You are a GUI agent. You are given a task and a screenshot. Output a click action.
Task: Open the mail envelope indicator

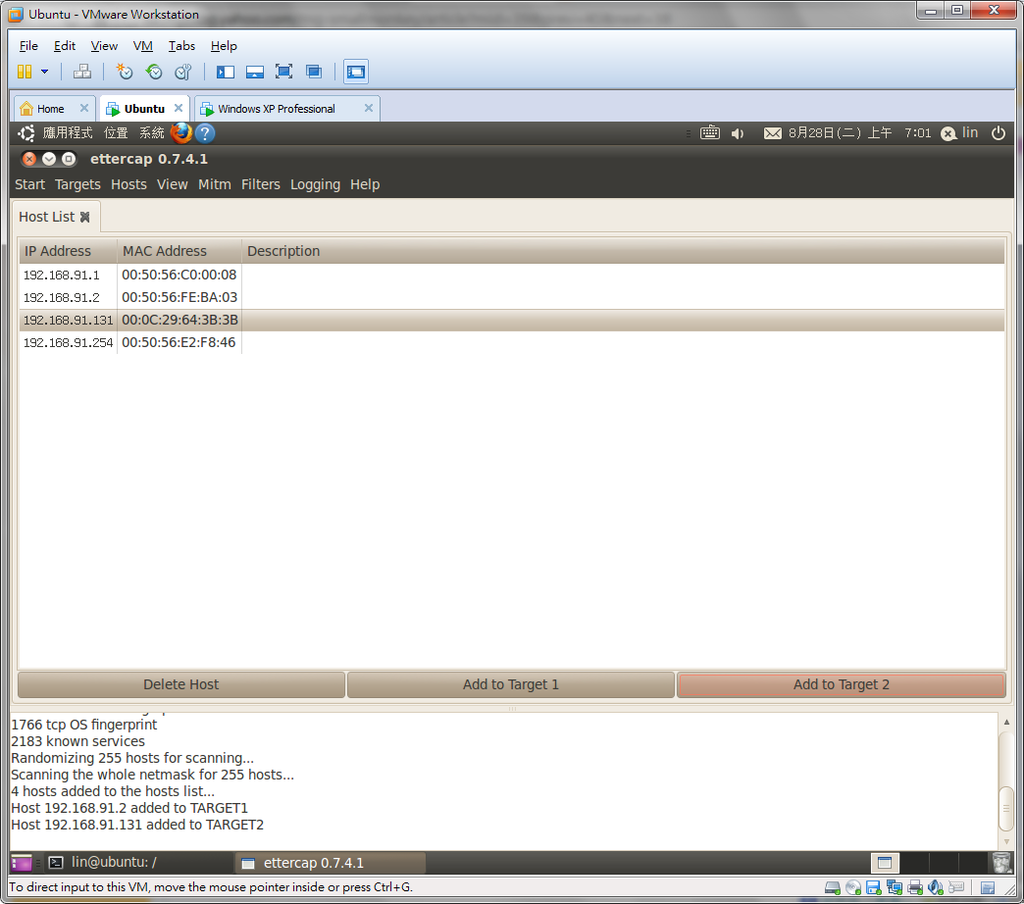(x=773, y=133)
